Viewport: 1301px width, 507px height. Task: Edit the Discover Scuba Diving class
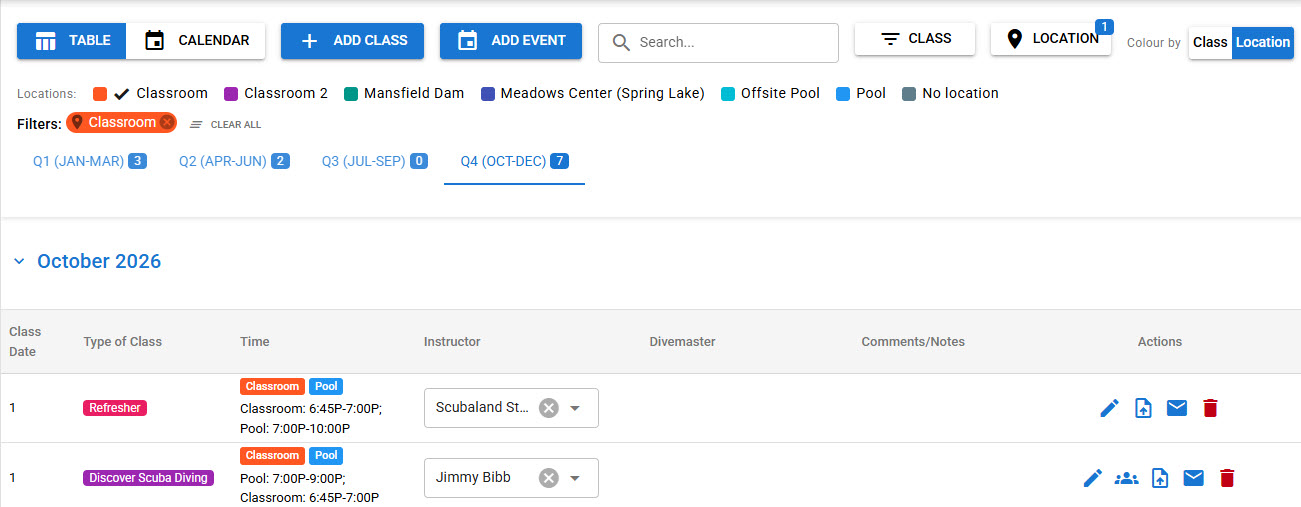(x=1092, y=478)
